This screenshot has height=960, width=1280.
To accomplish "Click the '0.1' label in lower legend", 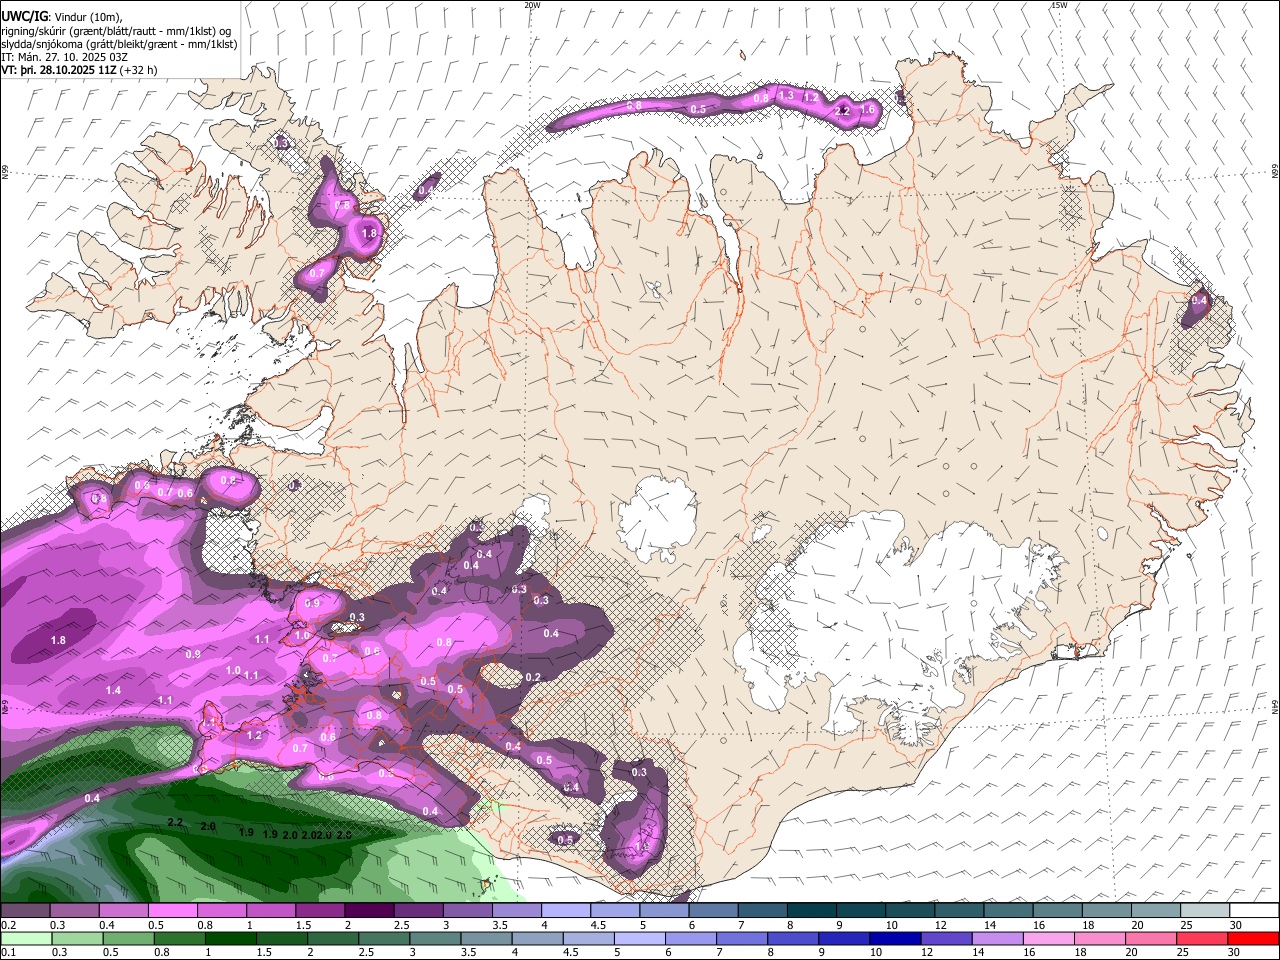I will [x=8, y=953].
